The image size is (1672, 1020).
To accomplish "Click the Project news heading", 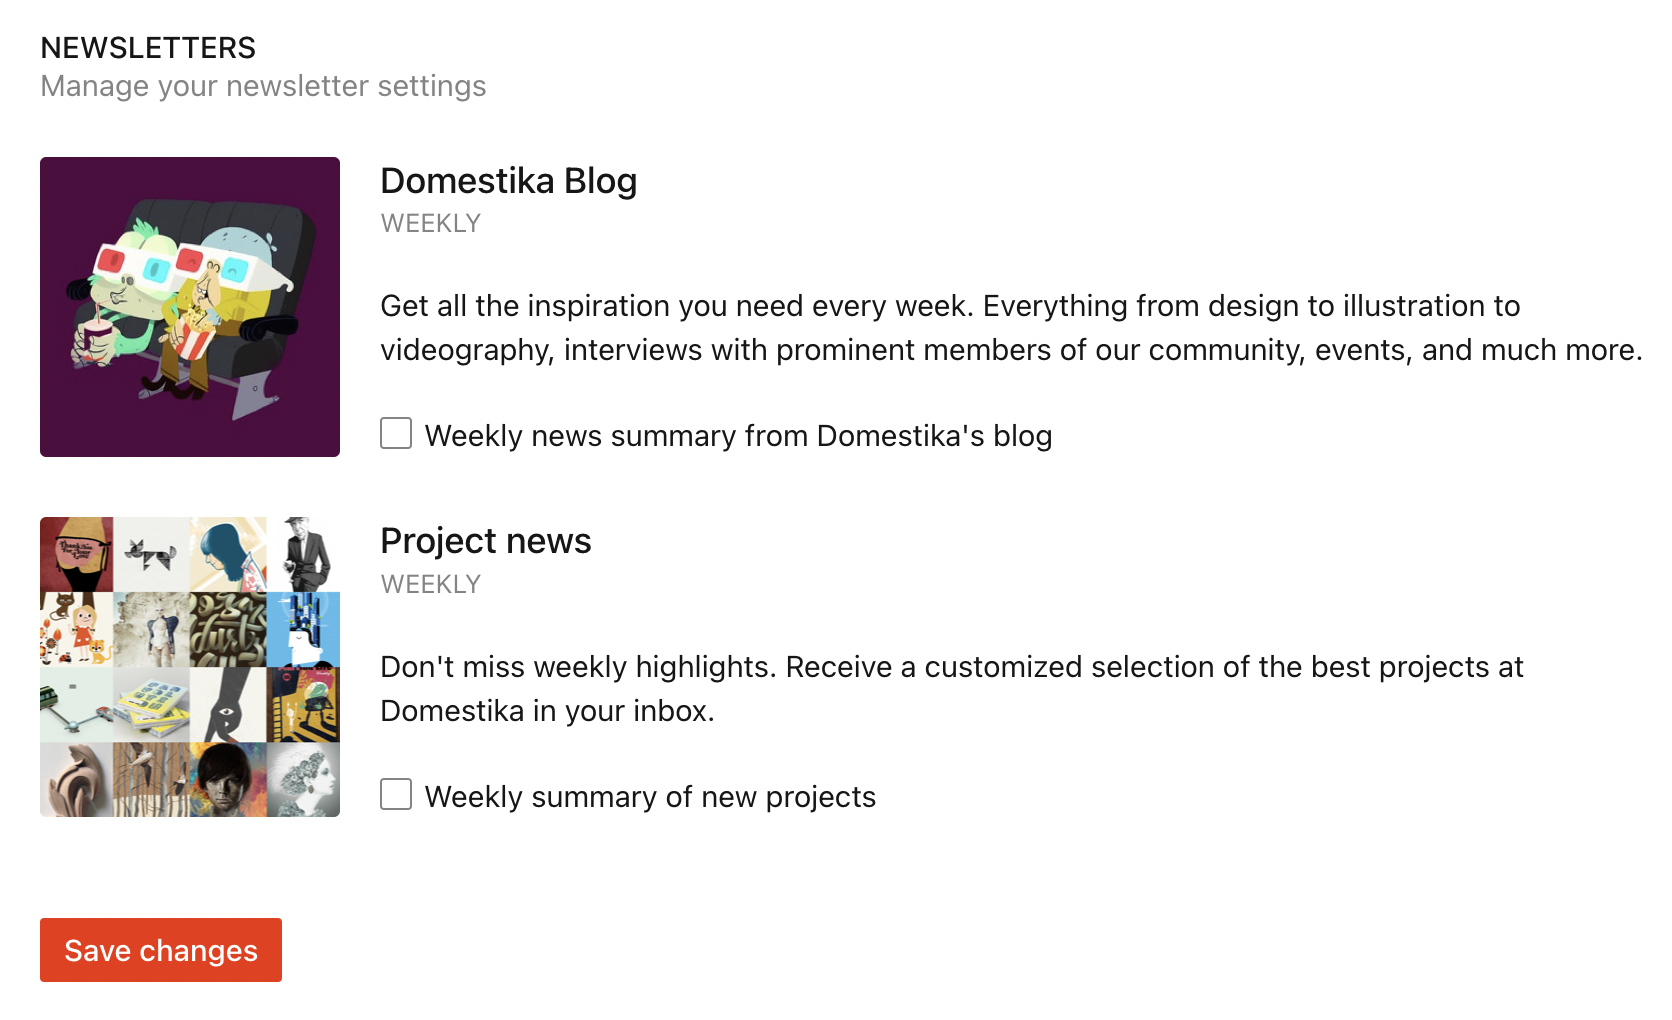I will (486, 541).
